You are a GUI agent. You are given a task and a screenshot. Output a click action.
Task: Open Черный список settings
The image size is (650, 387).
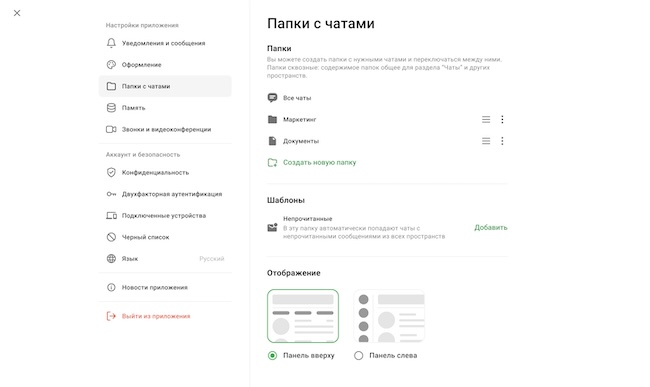(x=165, y=237)
